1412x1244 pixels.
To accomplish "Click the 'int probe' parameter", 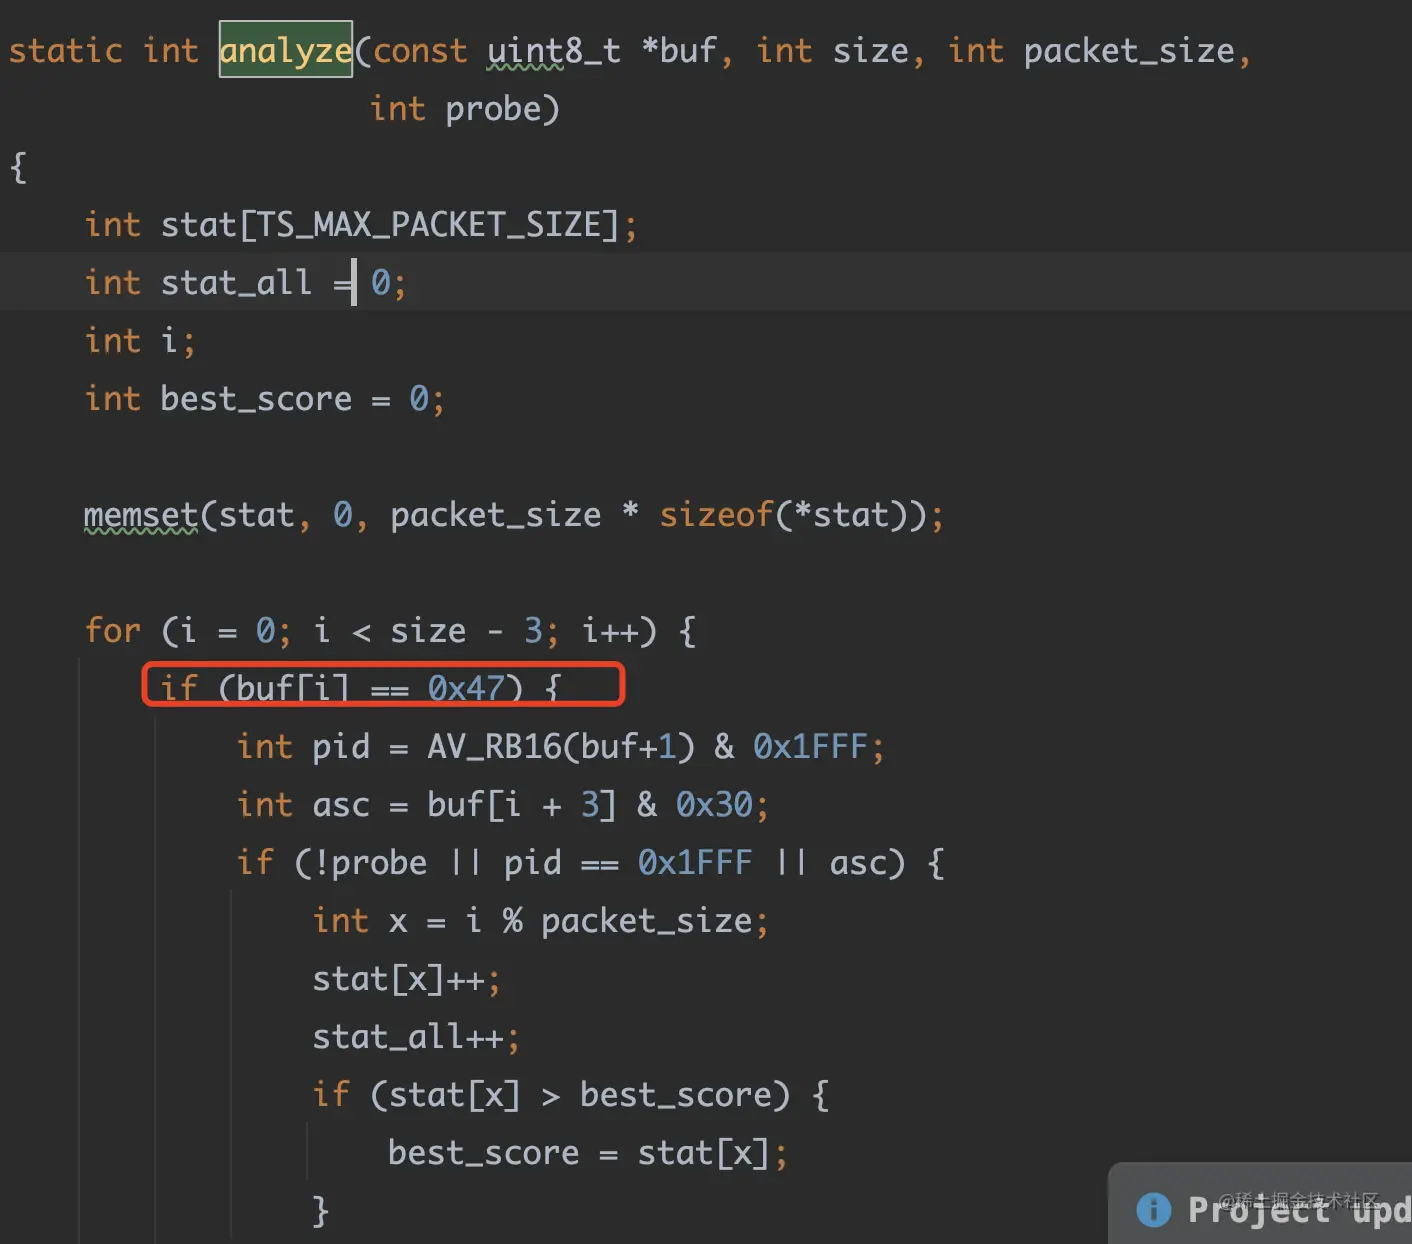I will (x=455, y=109).
